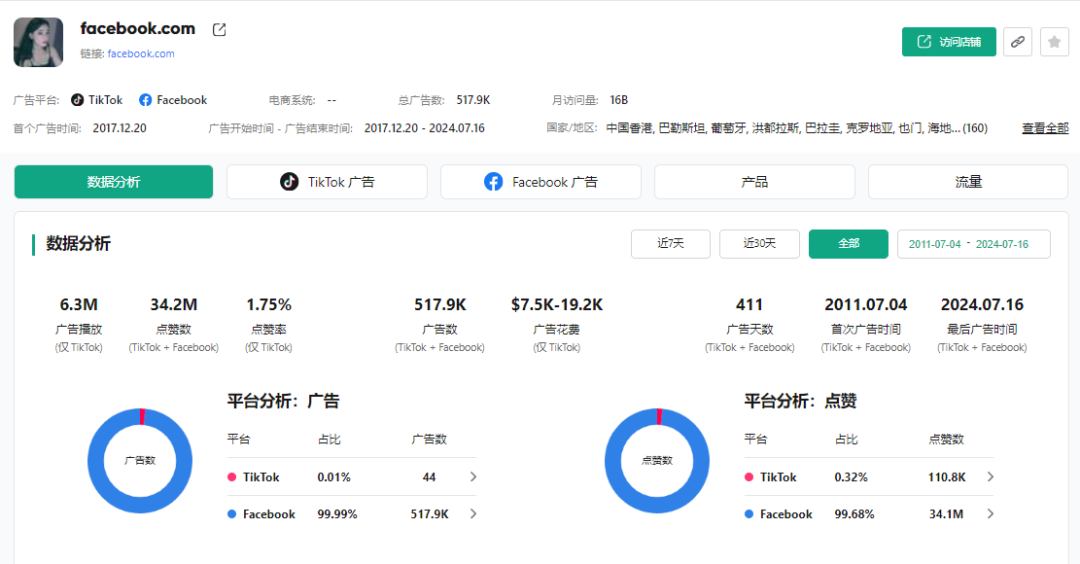Switch to the TikTok 广告 tab
Screen dimensions: 1080x564
tap(327, 182)
